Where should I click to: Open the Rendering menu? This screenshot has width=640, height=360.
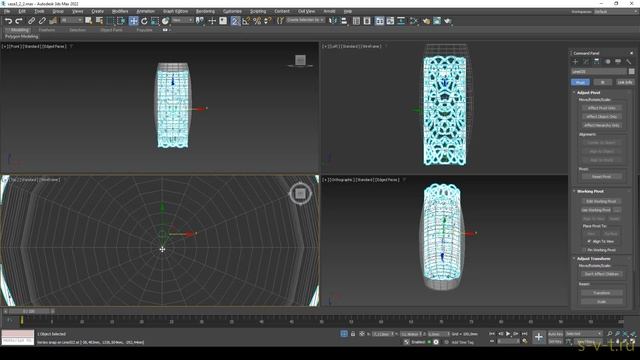[x=205, y=11]
